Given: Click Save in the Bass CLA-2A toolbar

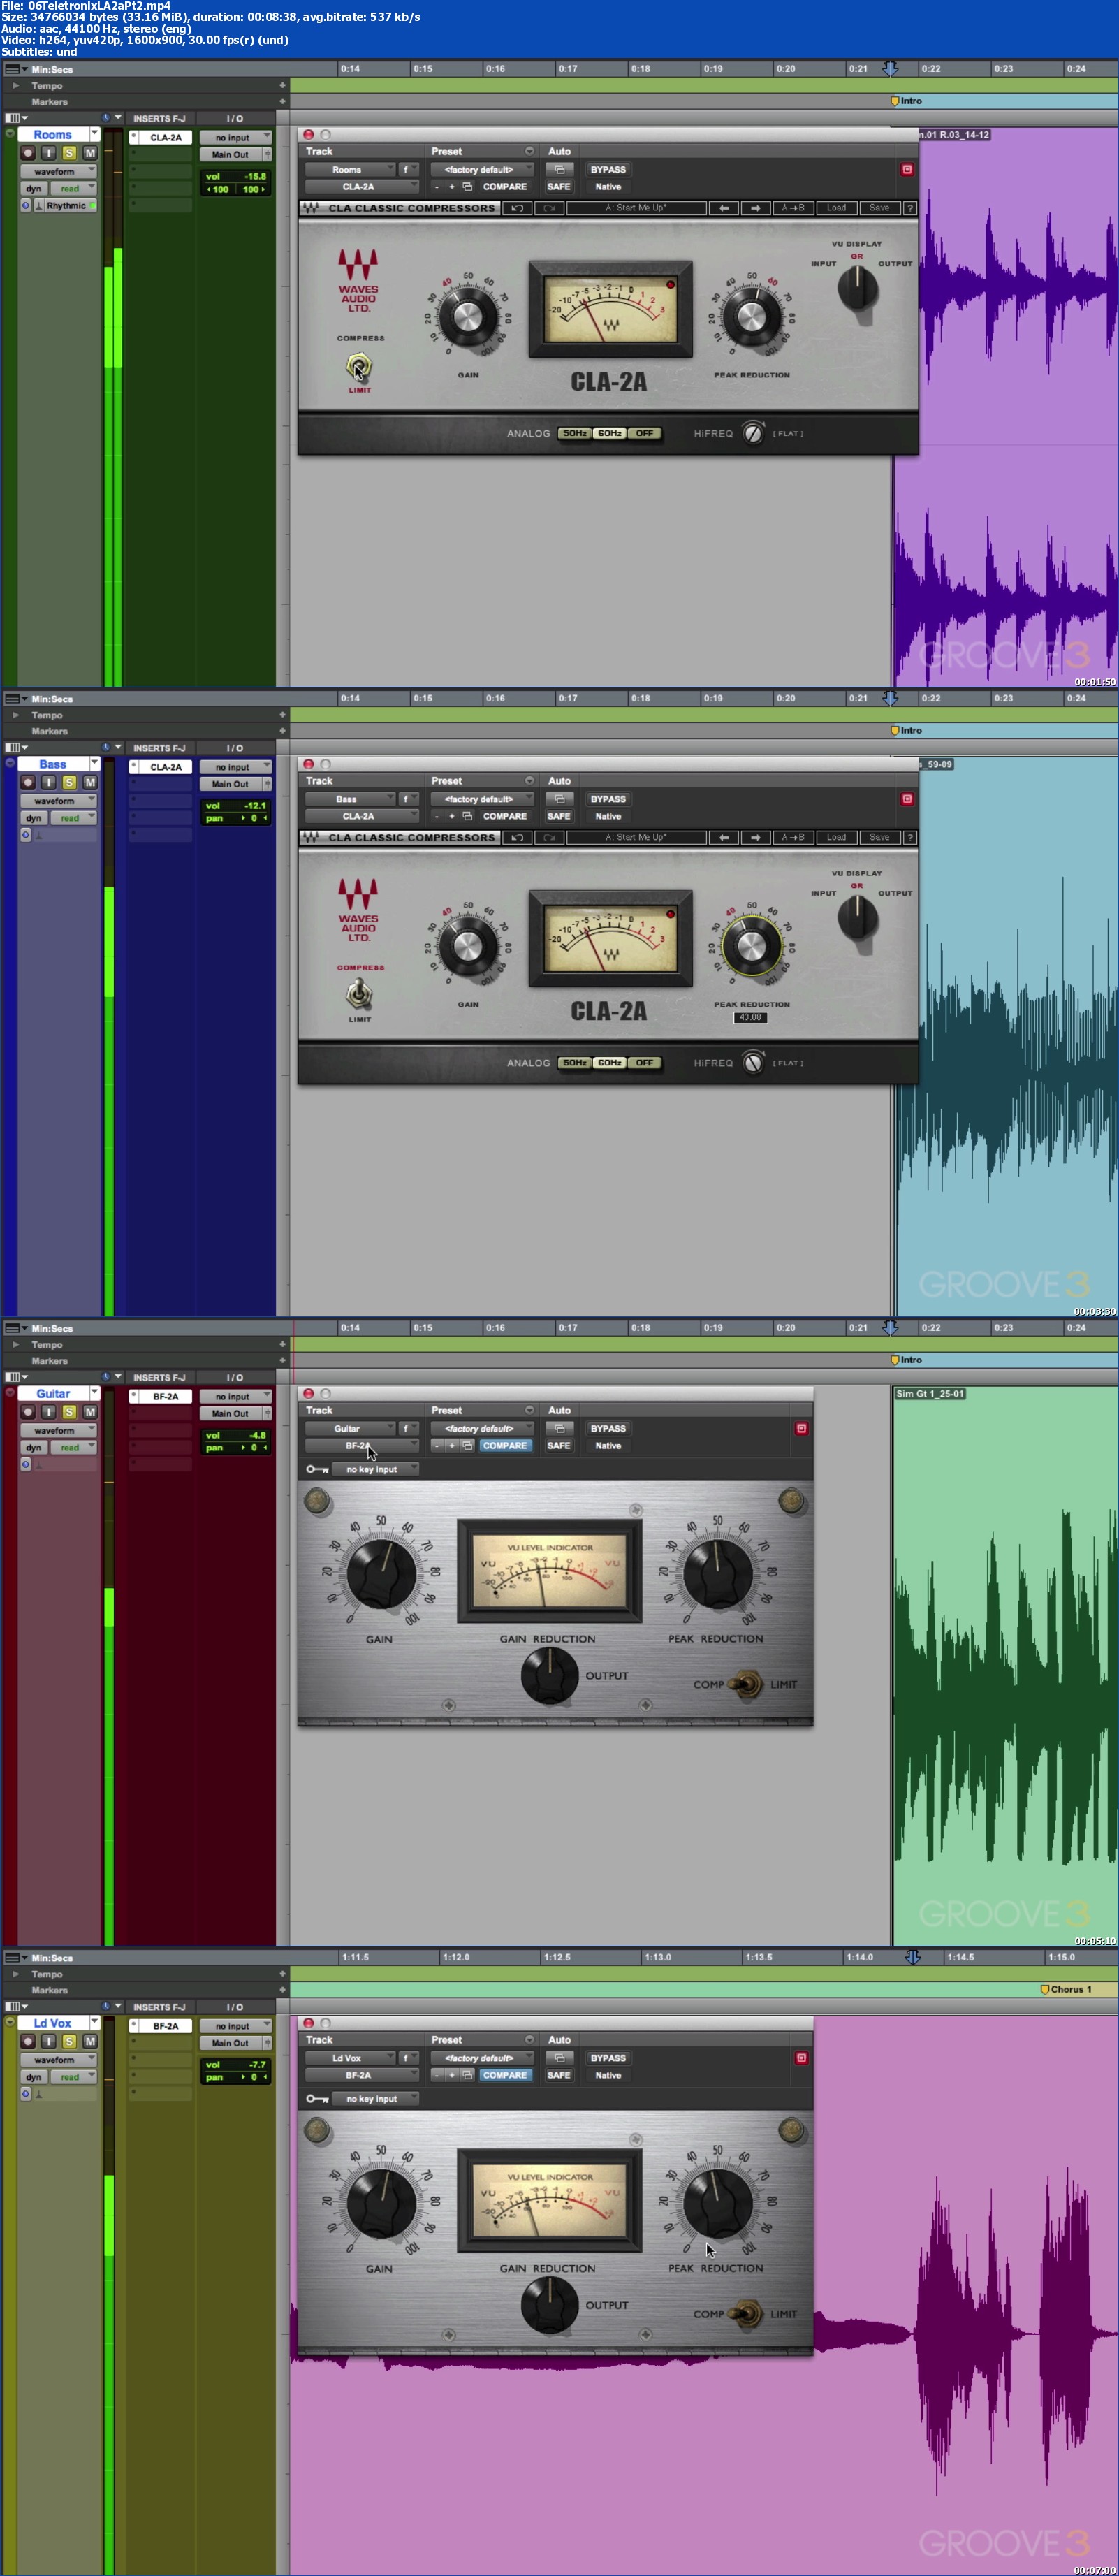Looking at the screenshot, I should (879, 837).
